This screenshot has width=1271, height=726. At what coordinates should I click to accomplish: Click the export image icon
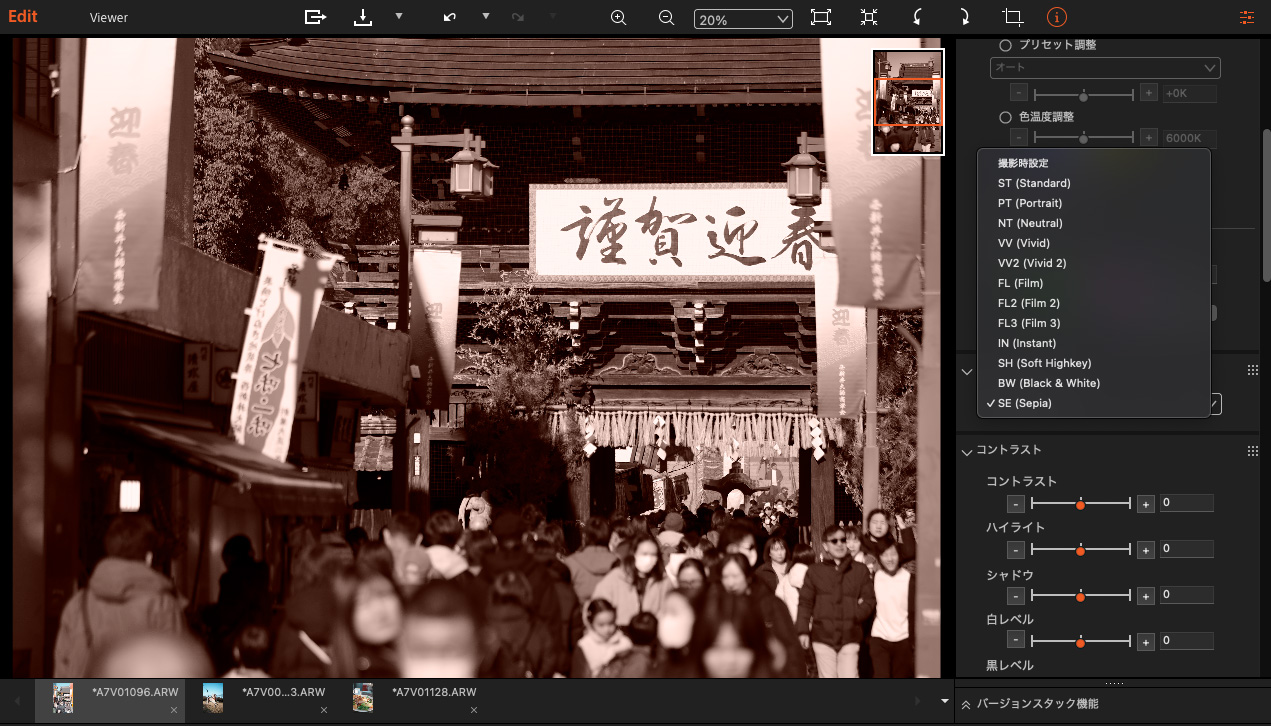(x=315, y=17)
